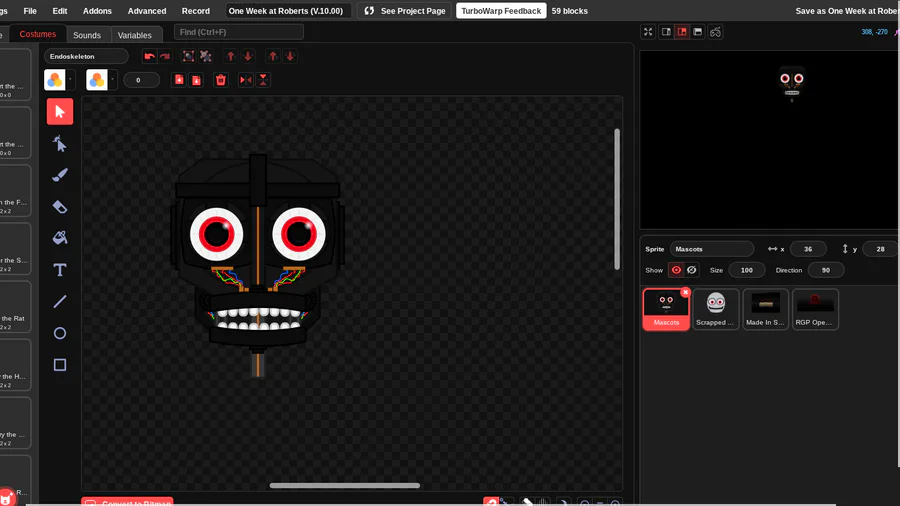Undo the last costume edit
Image resolution: width=900 pixels, height=506 pixels.
149,56
